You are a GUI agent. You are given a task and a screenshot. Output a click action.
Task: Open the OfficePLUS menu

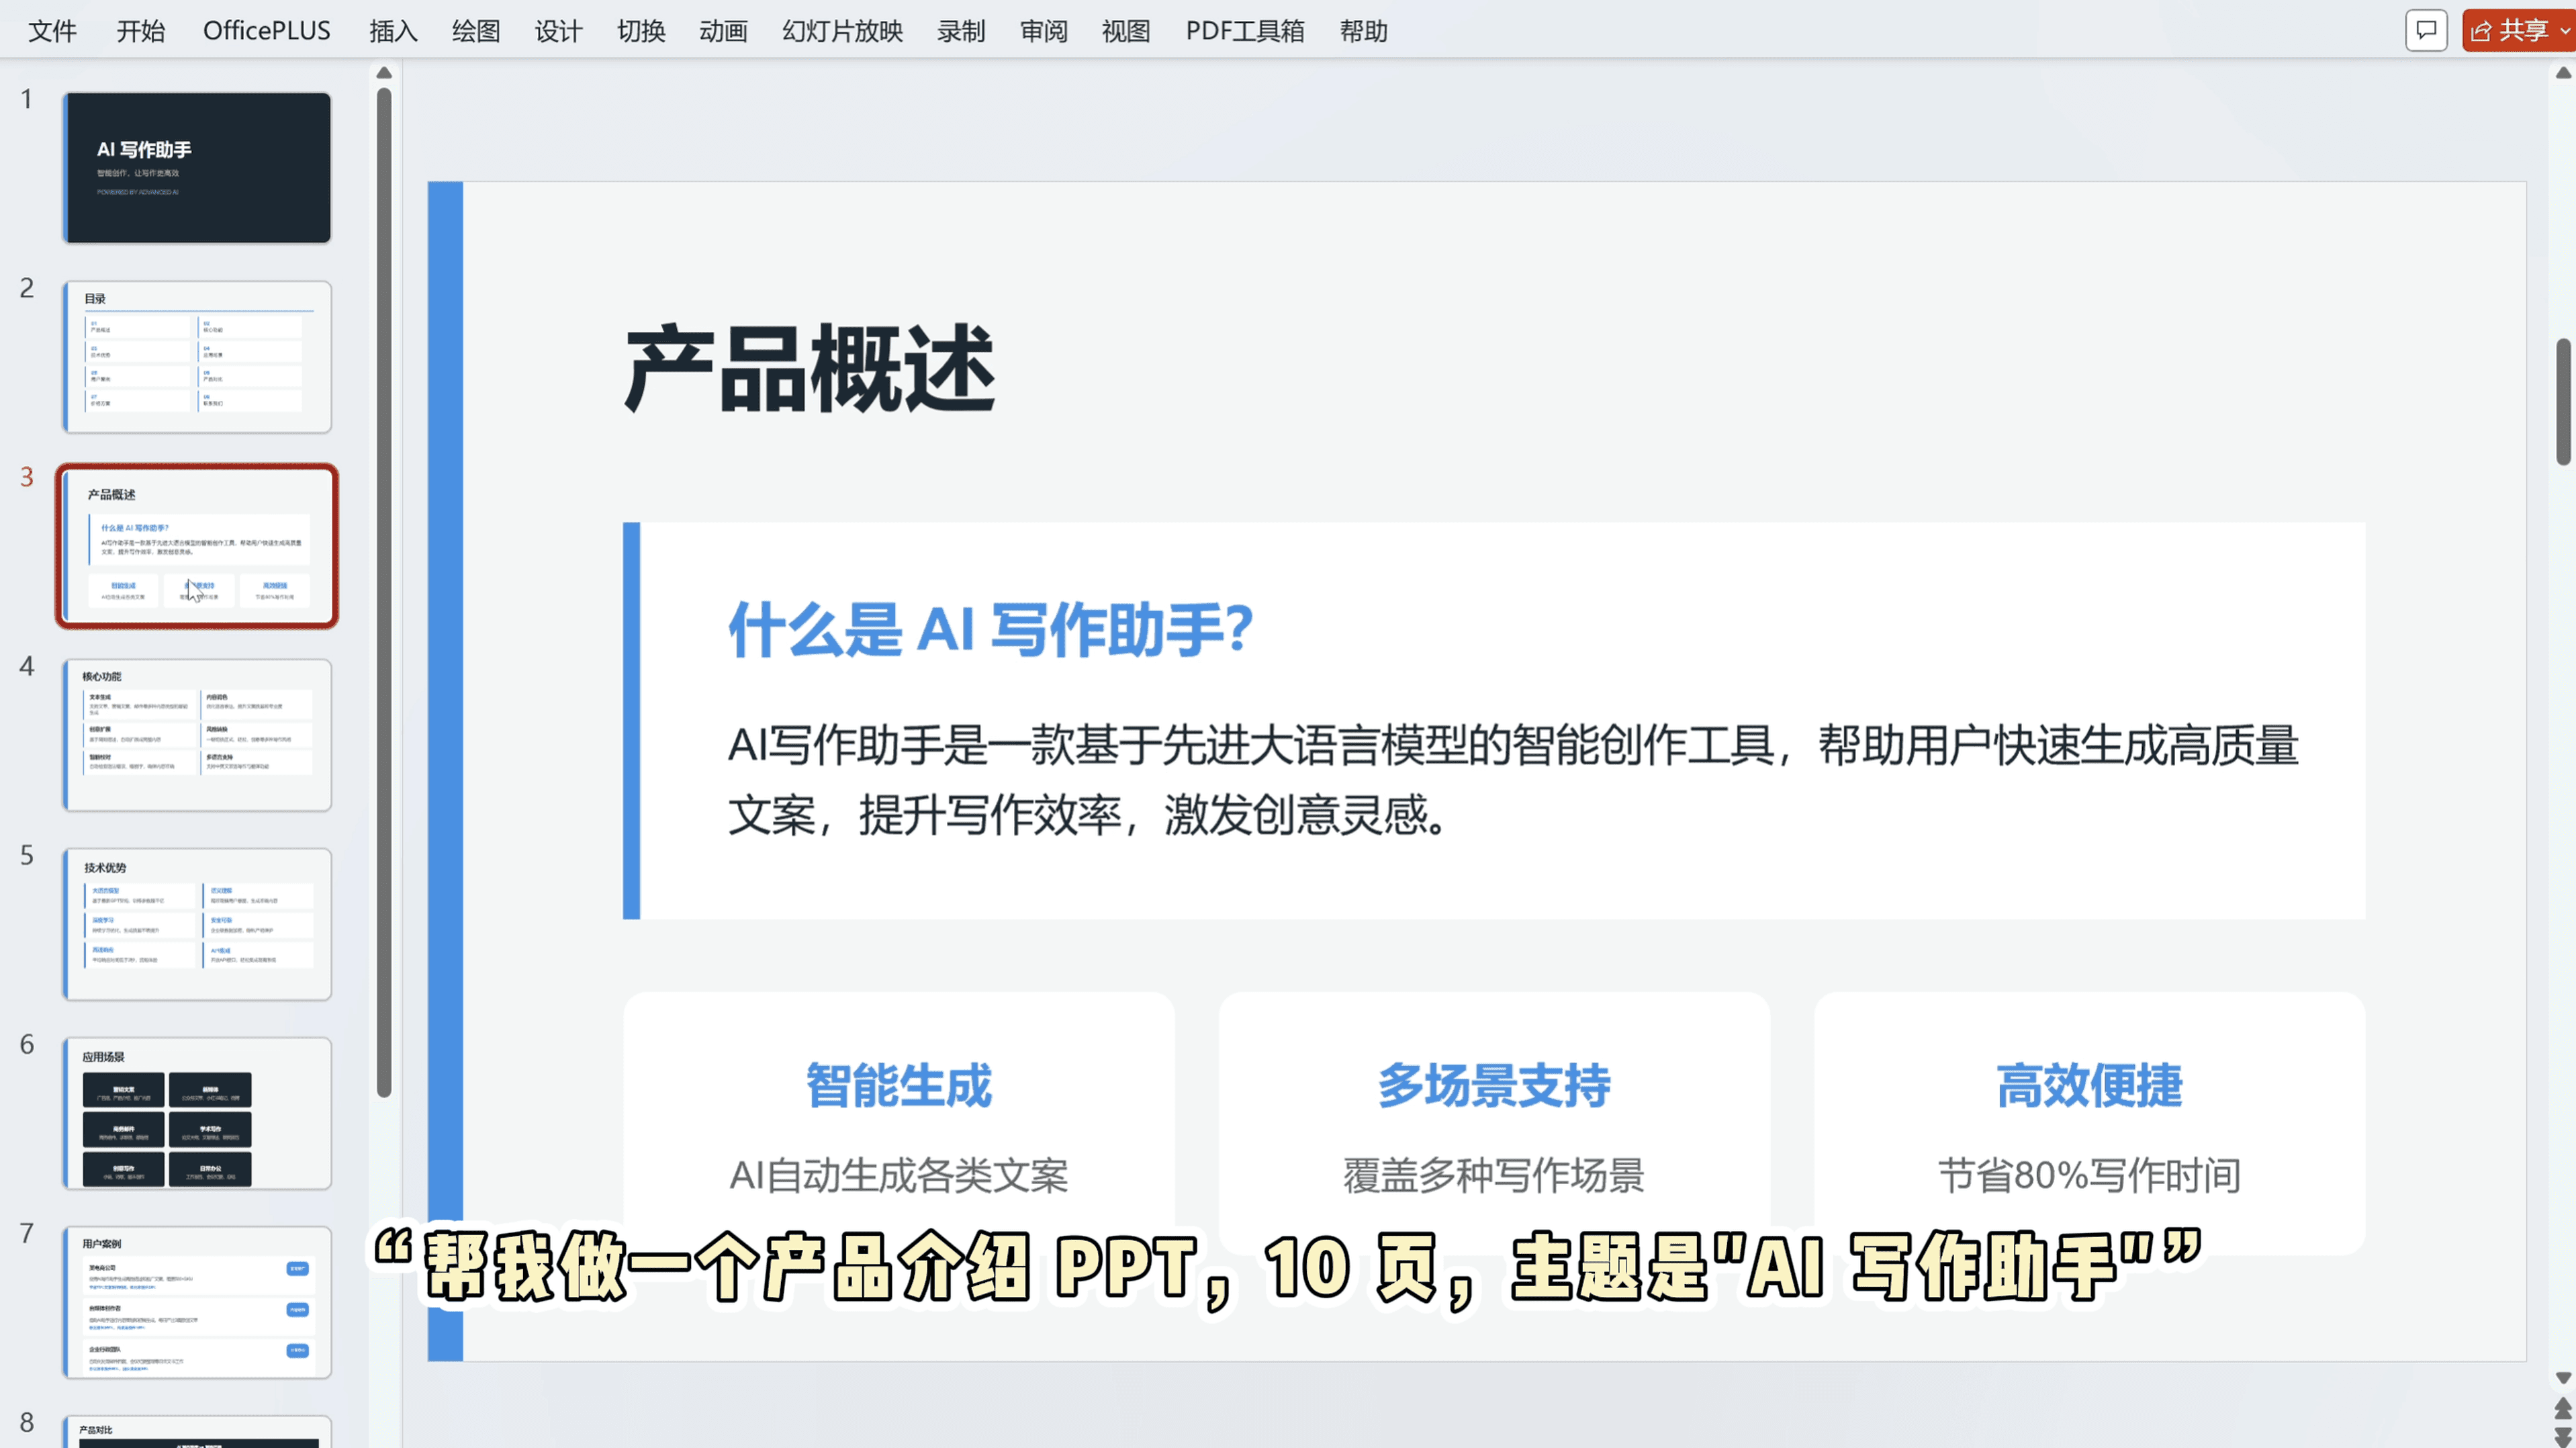point(266,30)
